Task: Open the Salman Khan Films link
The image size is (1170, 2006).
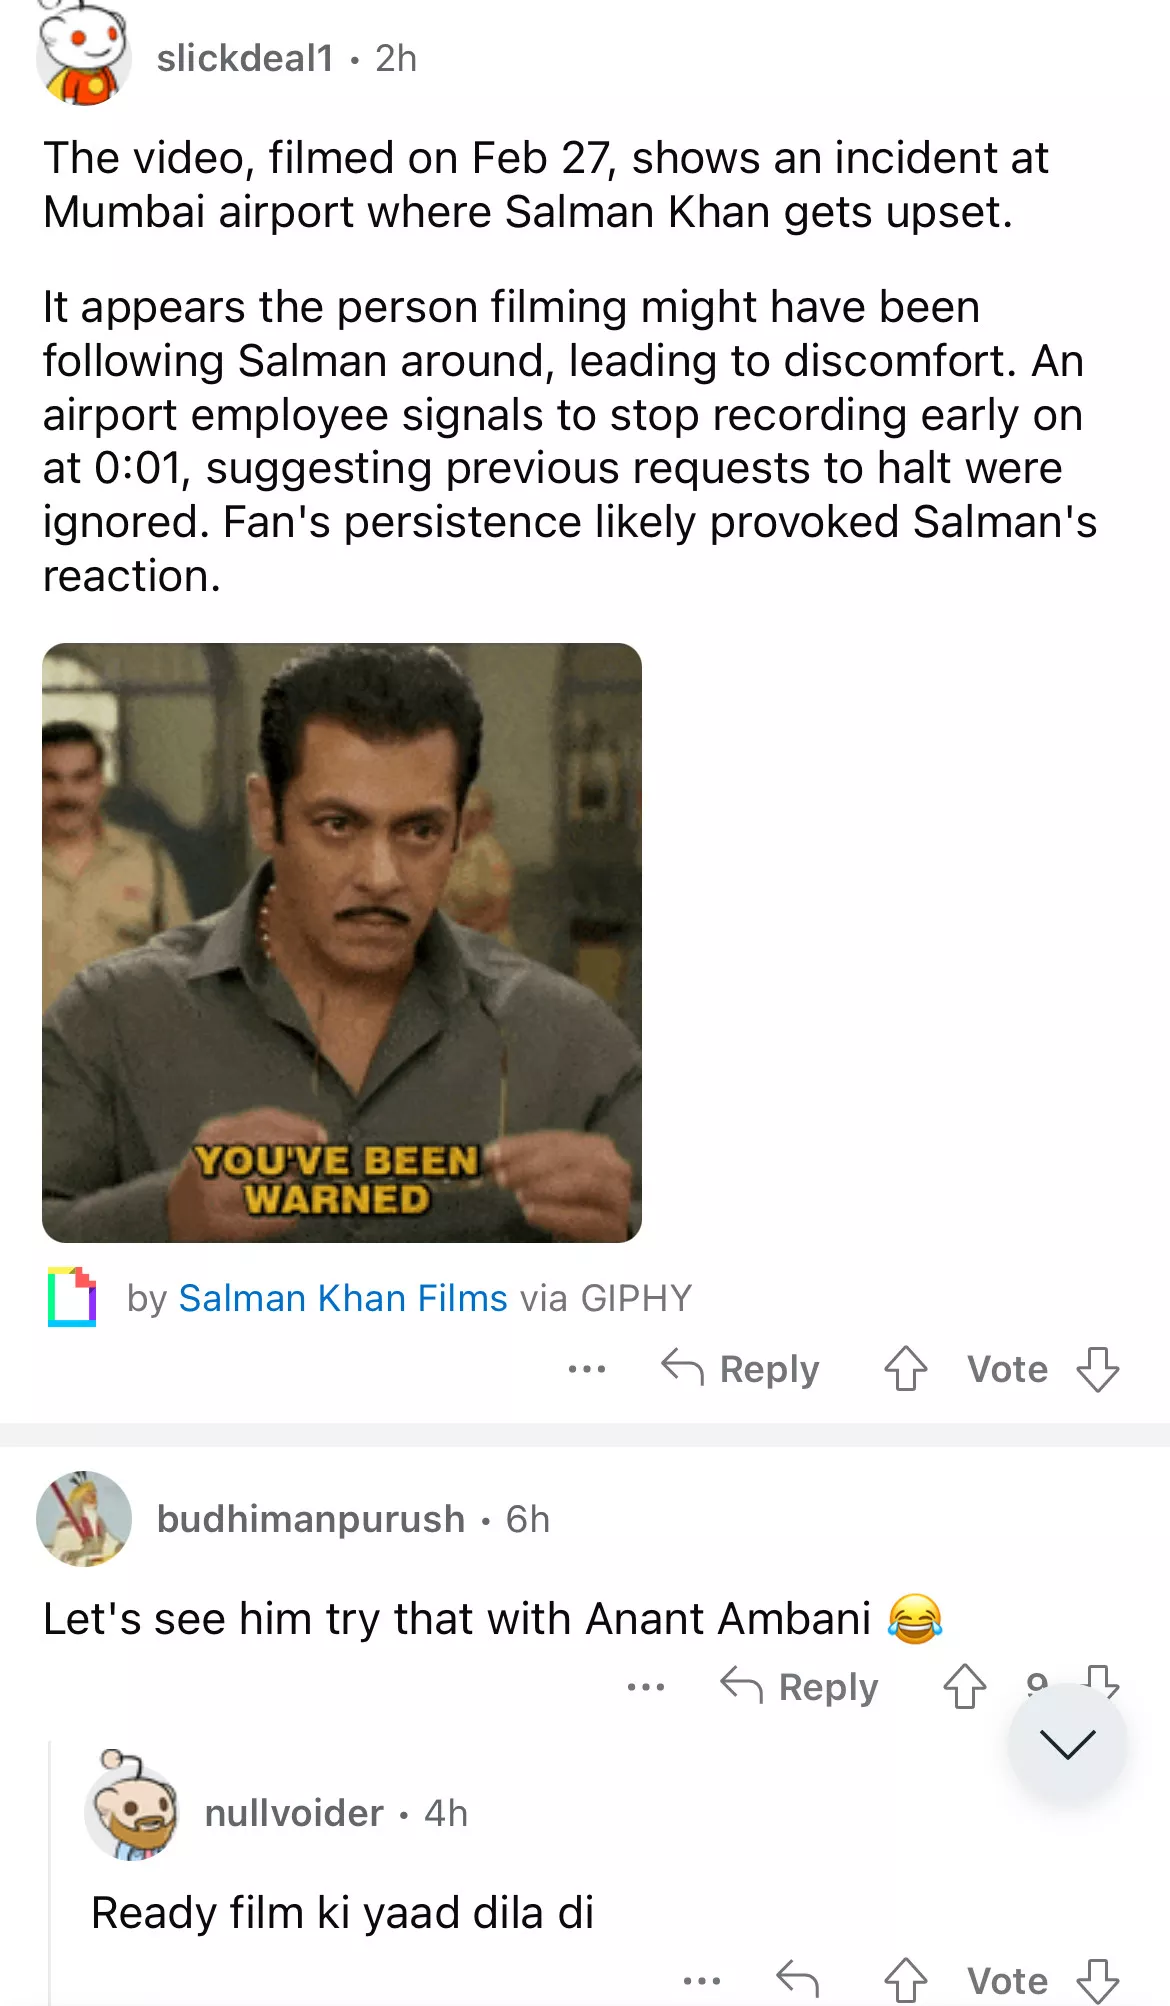Action: pos(343,1298)
